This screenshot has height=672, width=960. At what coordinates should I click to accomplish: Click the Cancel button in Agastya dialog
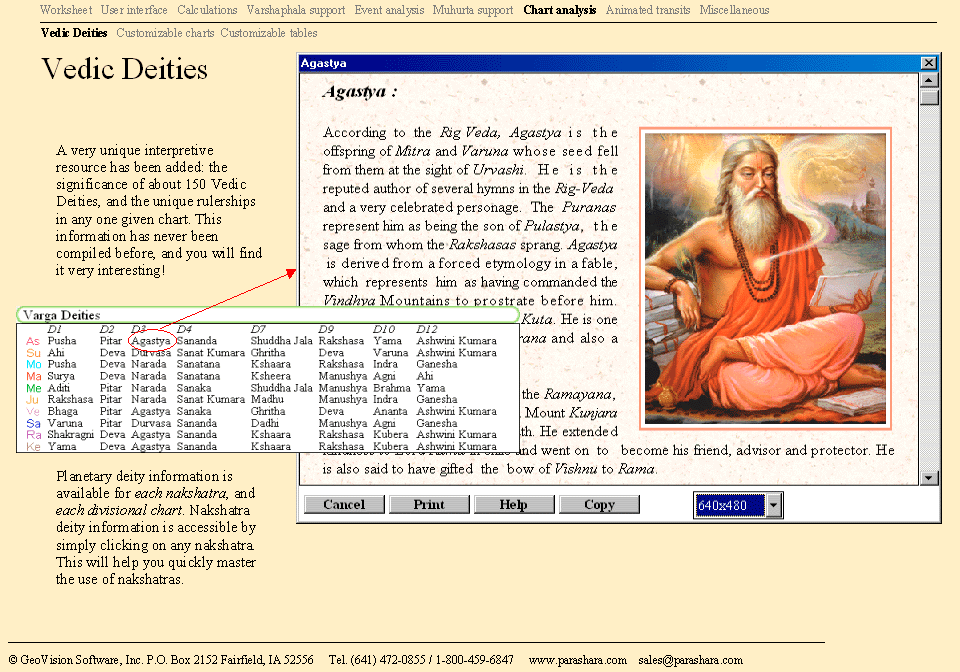point(344,504)
